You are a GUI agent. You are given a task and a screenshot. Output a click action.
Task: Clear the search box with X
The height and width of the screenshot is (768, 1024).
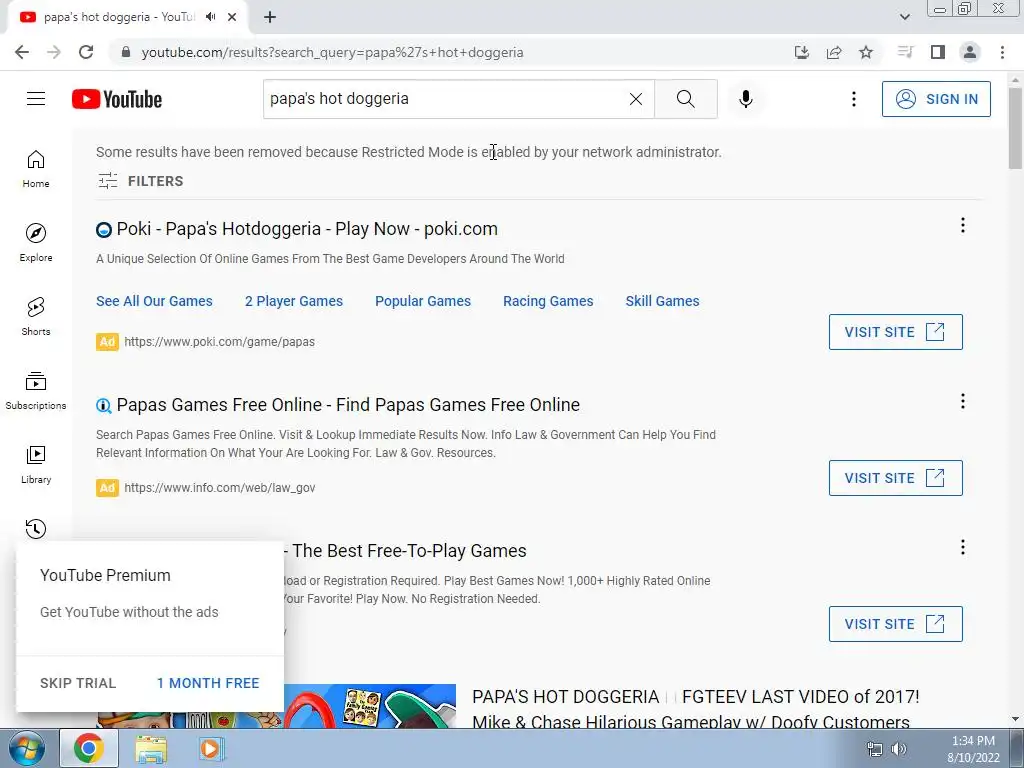[635, 99]
